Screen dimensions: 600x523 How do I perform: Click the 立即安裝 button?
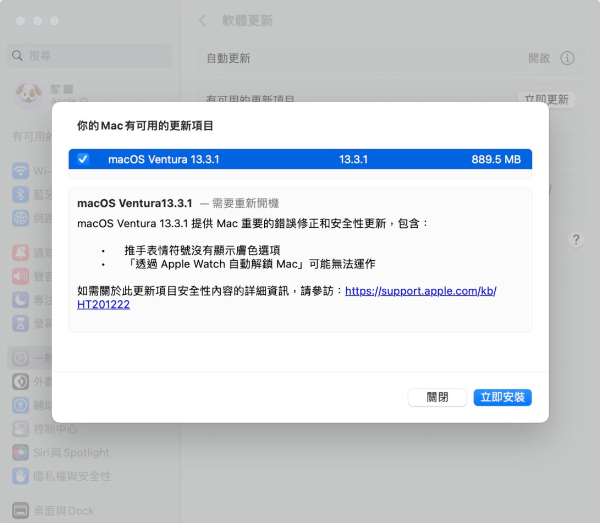pos(502,397)
